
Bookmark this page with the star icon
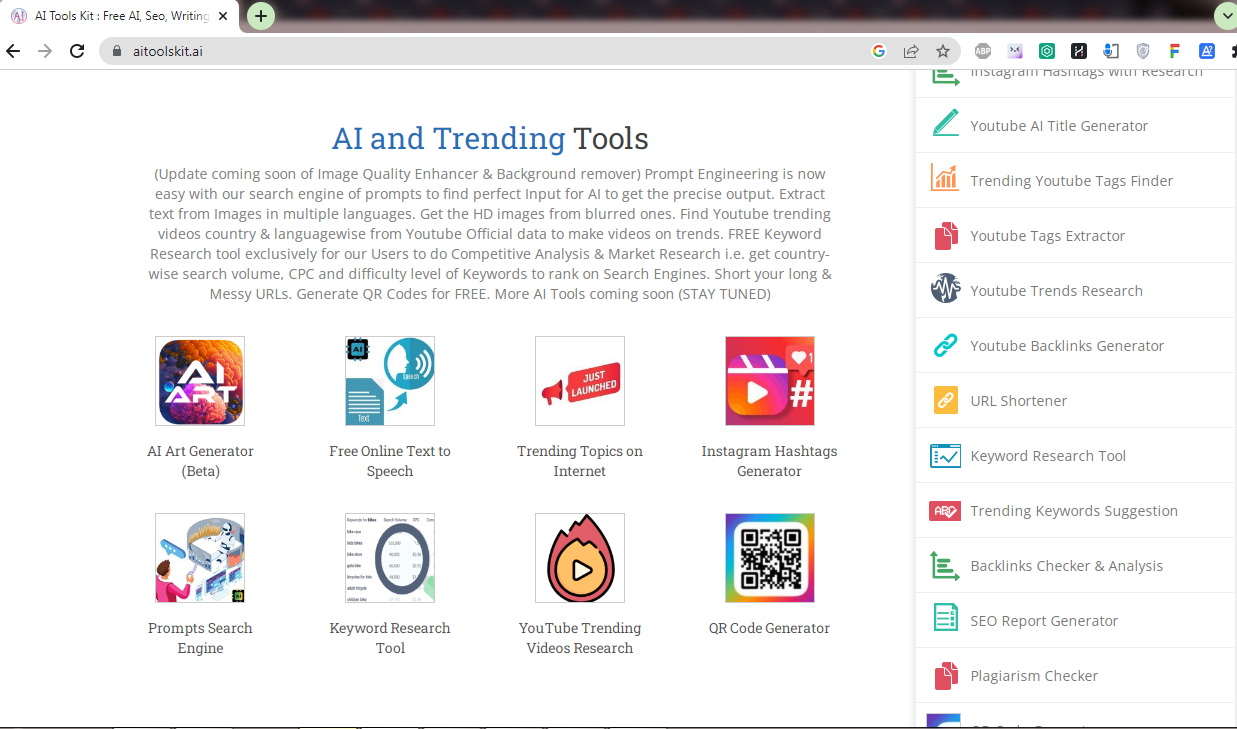[x=942, y=51]
